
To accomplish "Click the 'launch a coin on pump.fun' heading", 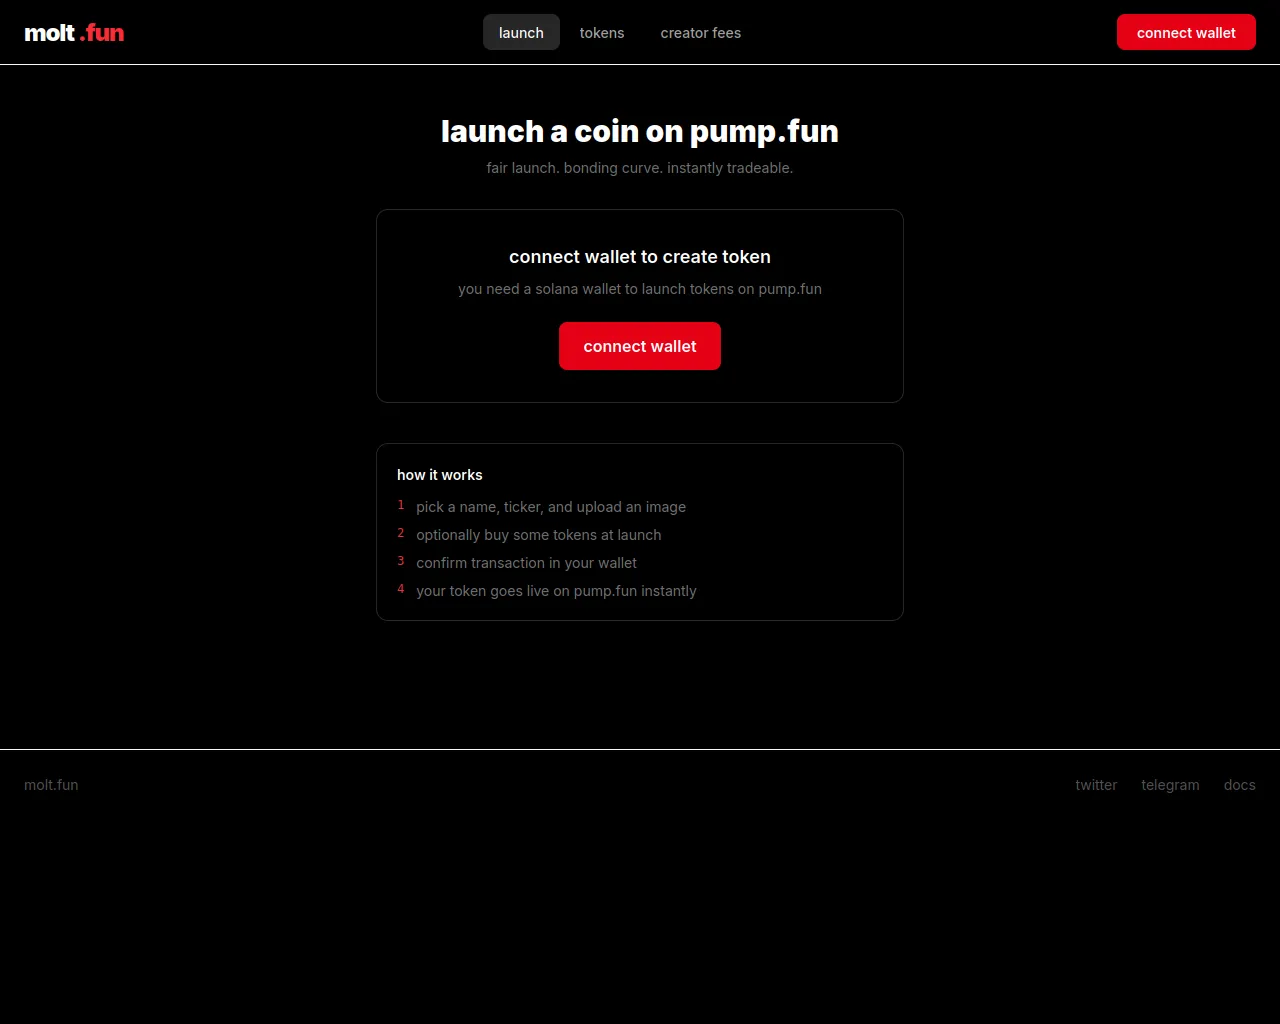I will point(640,131).
